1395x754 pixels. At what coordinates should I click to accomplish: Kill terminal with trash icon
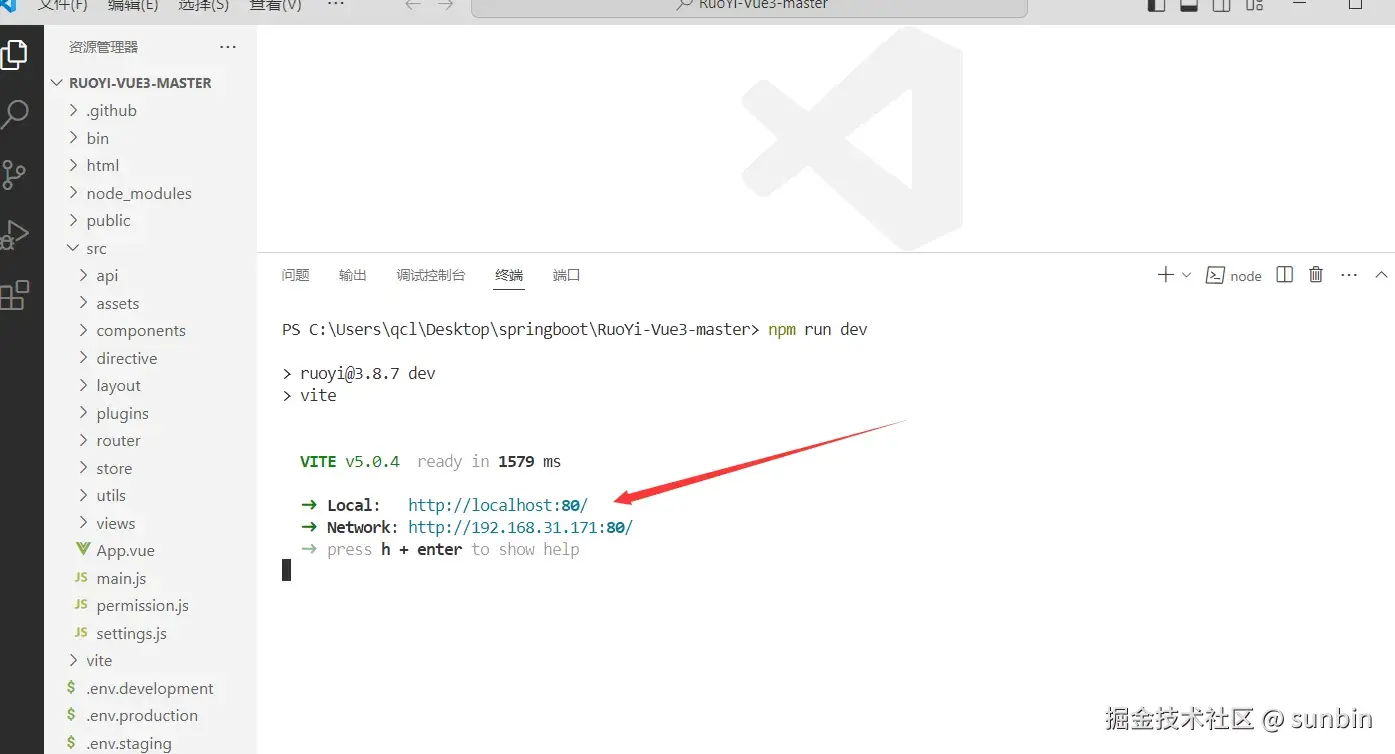coord(1316,275)
